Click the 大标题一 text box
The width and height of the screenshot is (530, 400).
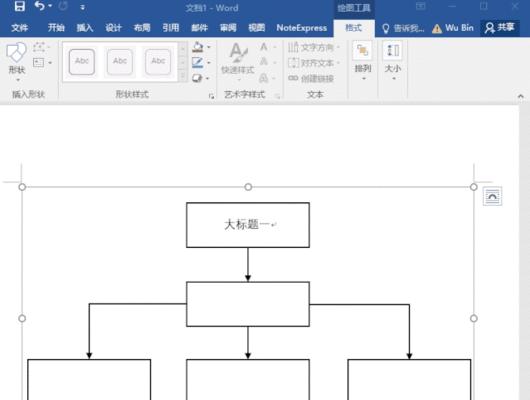click(x=248, y=225)
